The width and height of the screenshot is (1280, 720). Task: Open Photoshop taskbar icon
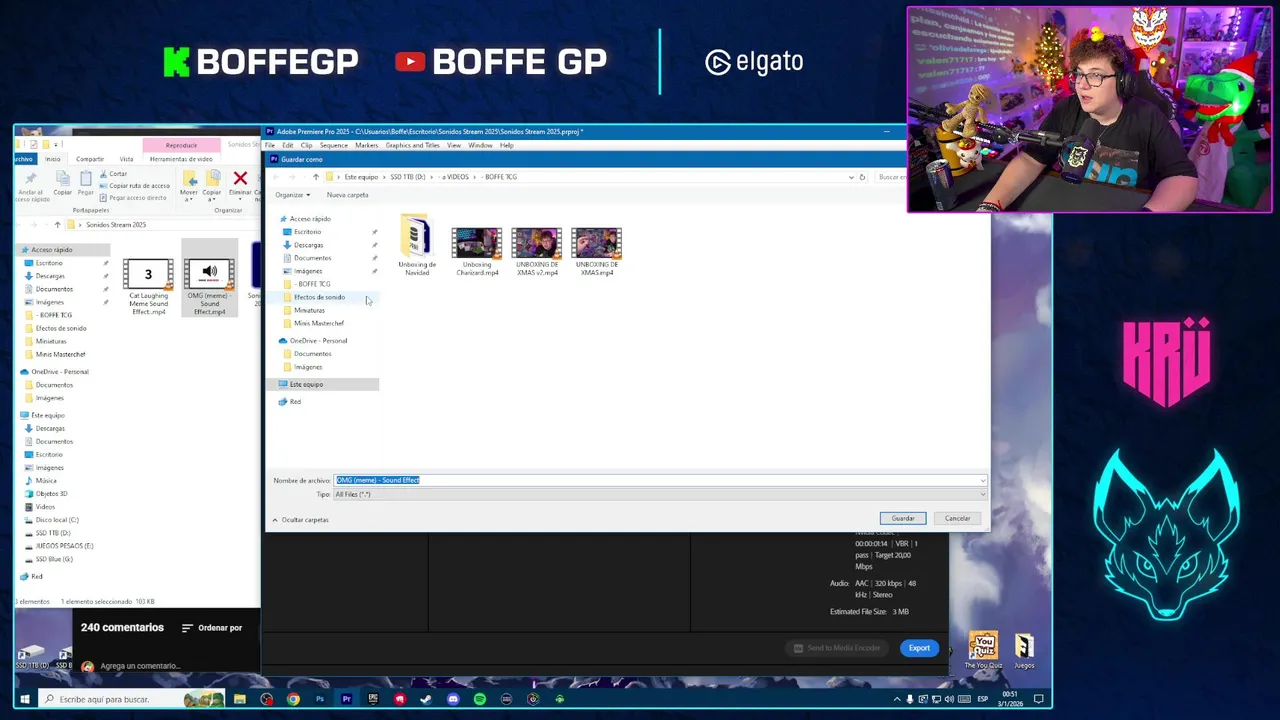tap(320, 699)
